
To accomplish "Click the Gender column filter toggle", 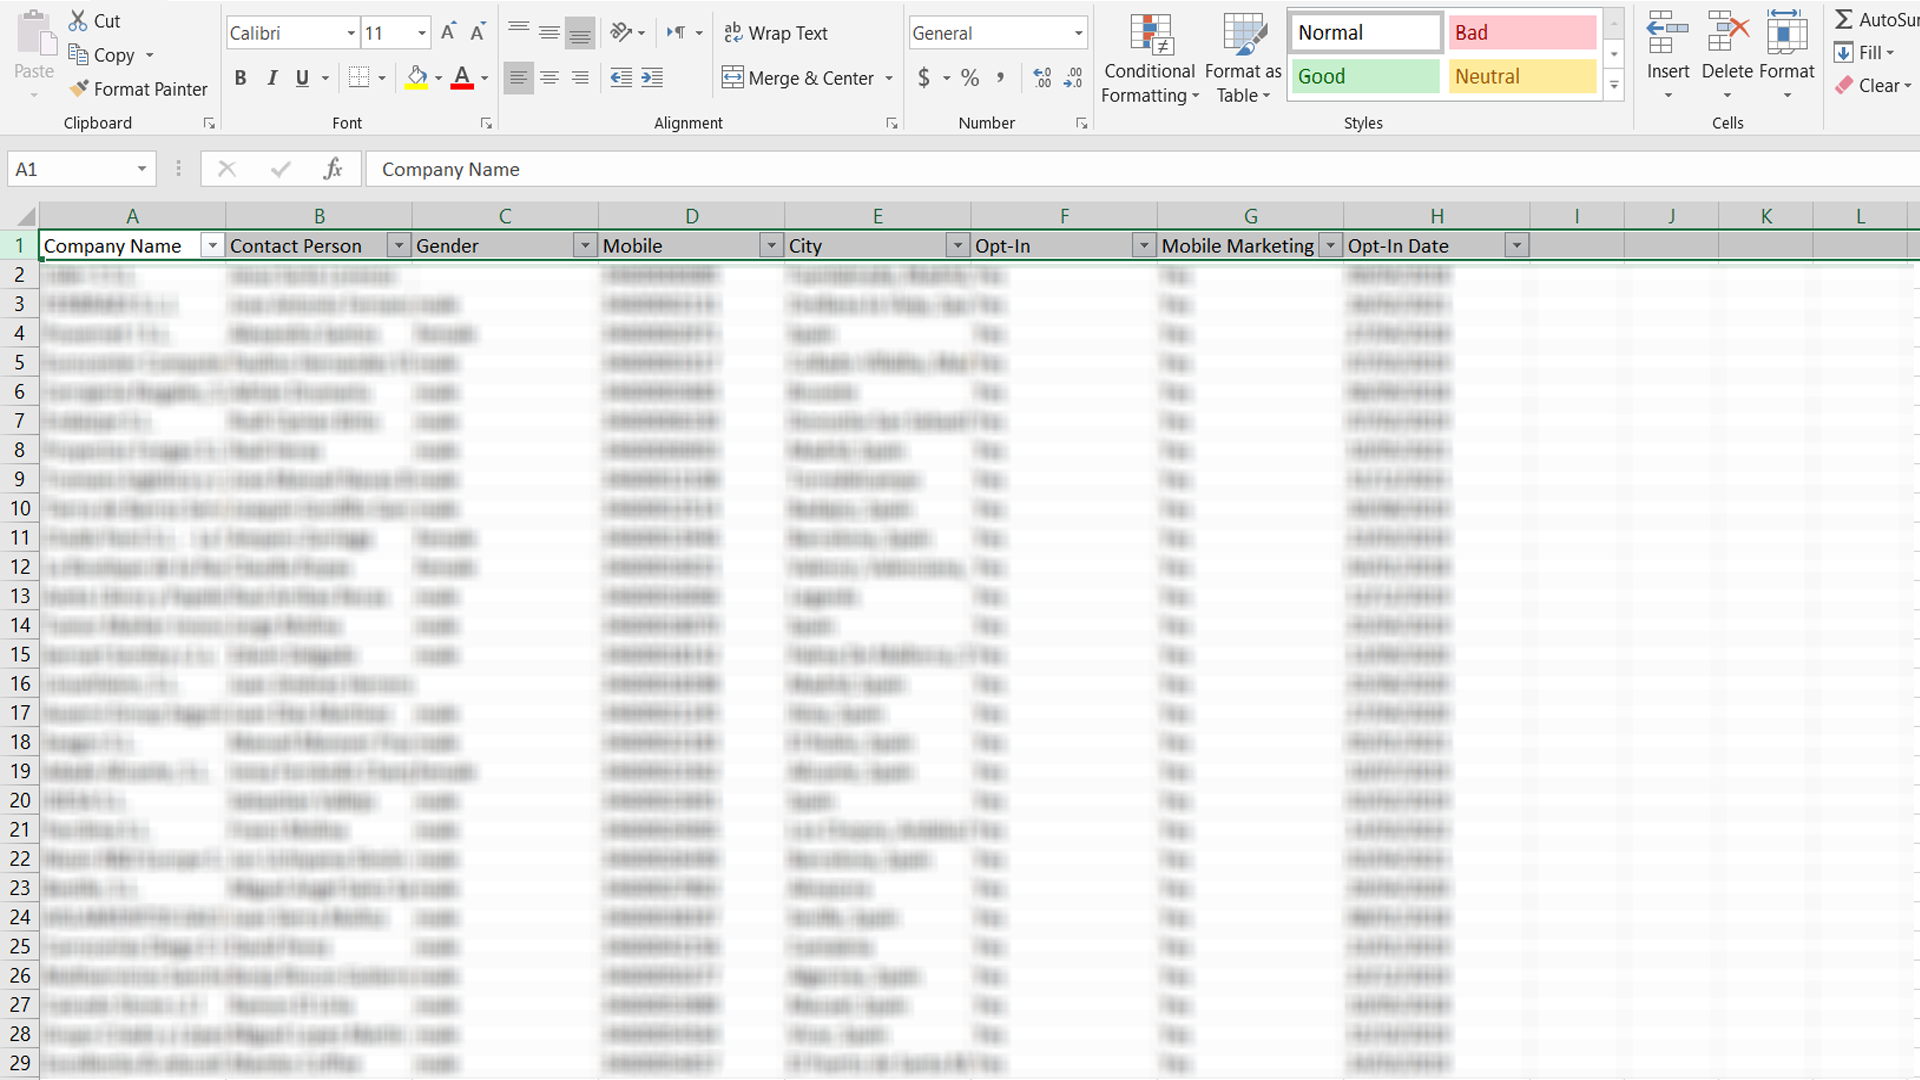I will click(583, 245).
